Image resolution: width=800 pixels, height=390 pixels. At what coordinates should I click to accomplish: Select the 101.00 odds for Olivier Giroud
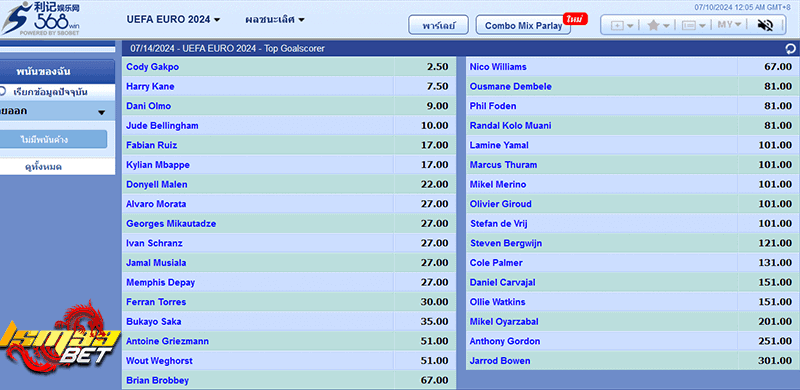[x=776, y=204]
